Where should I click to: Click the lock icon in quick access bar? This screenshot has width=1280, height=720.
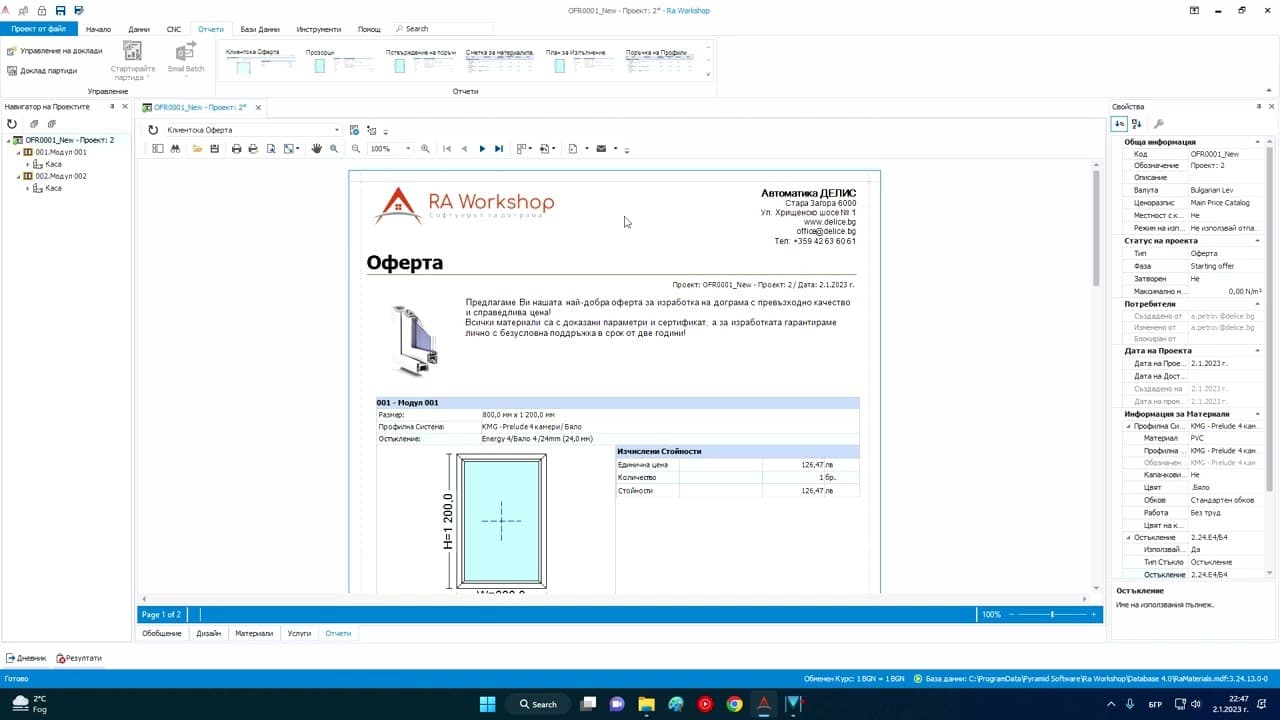(41, 10)
